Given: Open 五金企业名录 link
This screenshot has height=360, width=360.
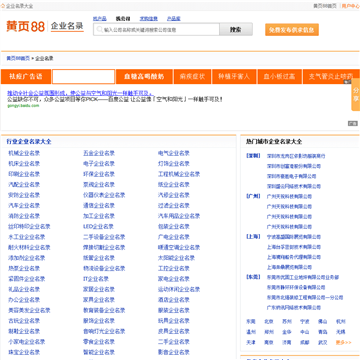Looking at the screenshot, I should (99, 153).
